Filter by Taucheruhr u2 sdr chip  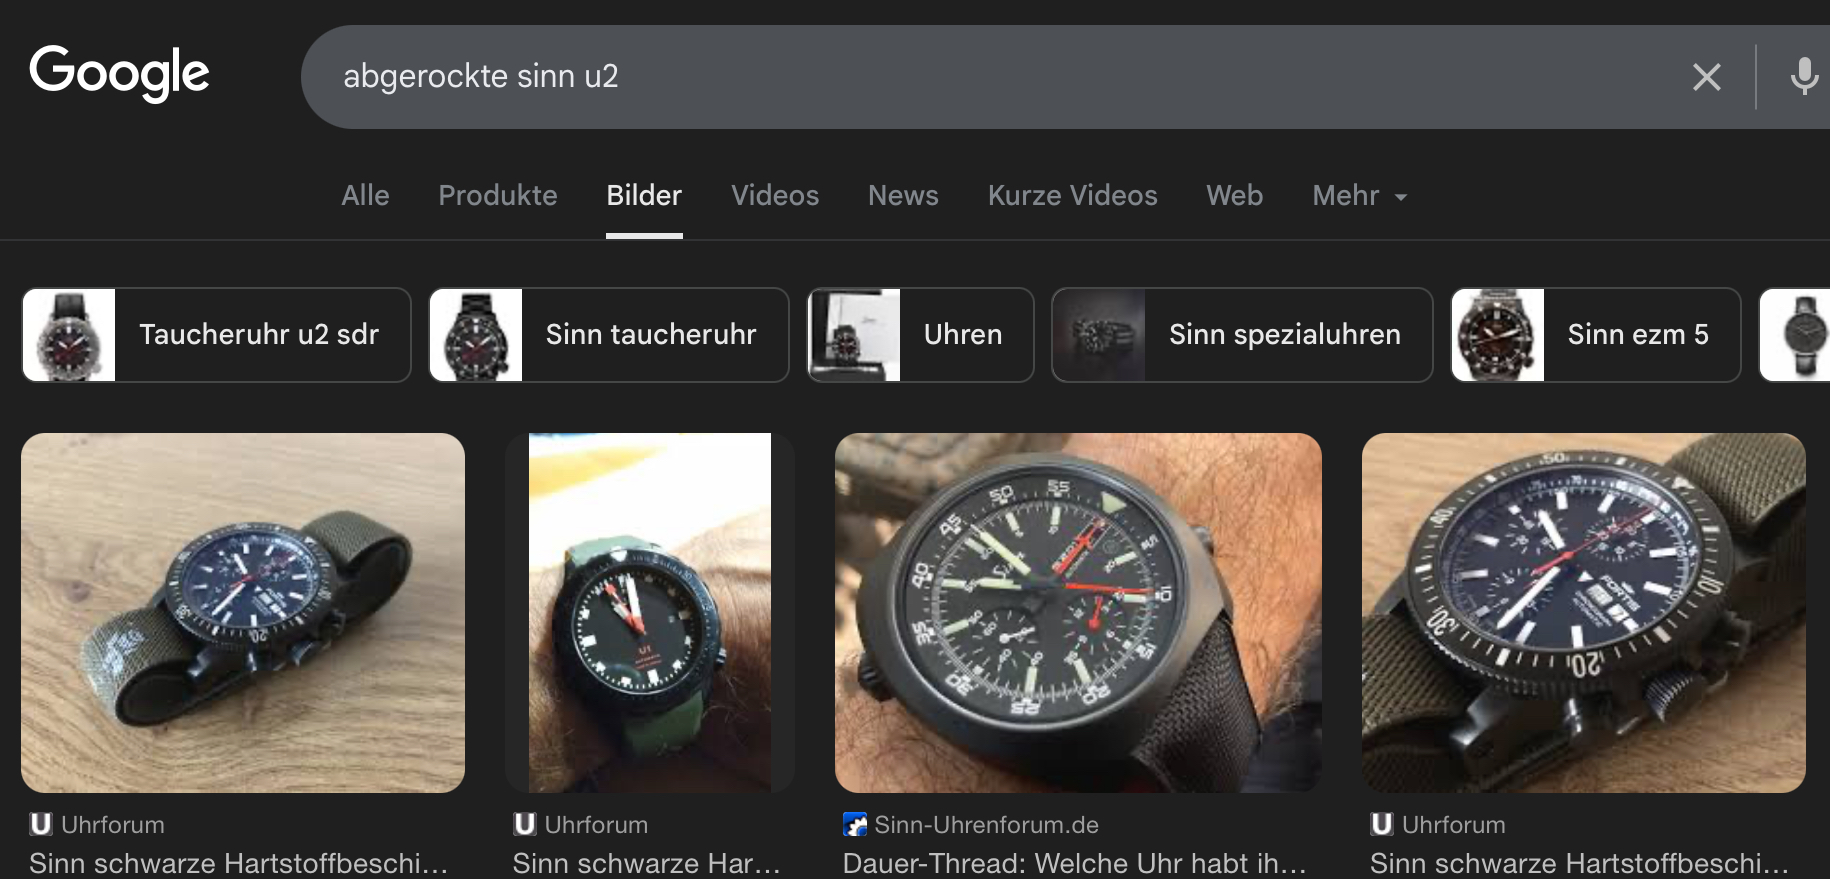coord(216,335)
